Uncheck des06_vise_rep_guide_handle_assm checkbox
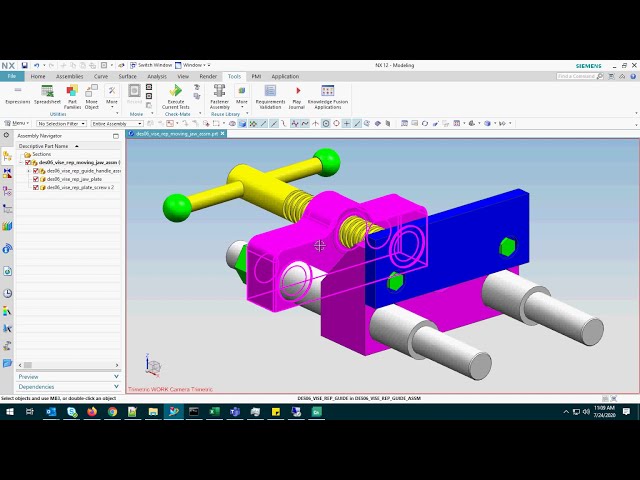The height and width of the screenshot is (480, 640). pyautogui.click(x=36, y=171)
